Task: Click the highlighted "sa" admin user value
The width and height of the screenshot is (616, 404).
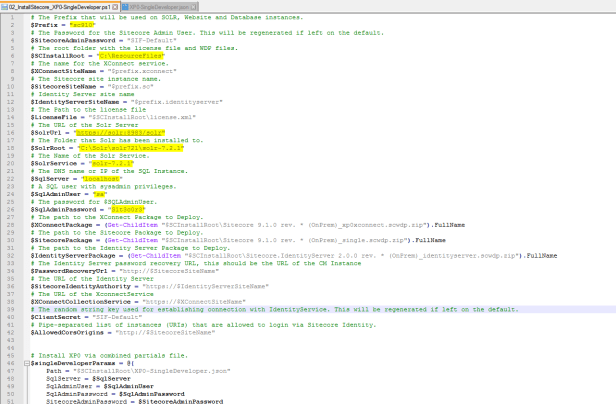Action: [100, 194]
